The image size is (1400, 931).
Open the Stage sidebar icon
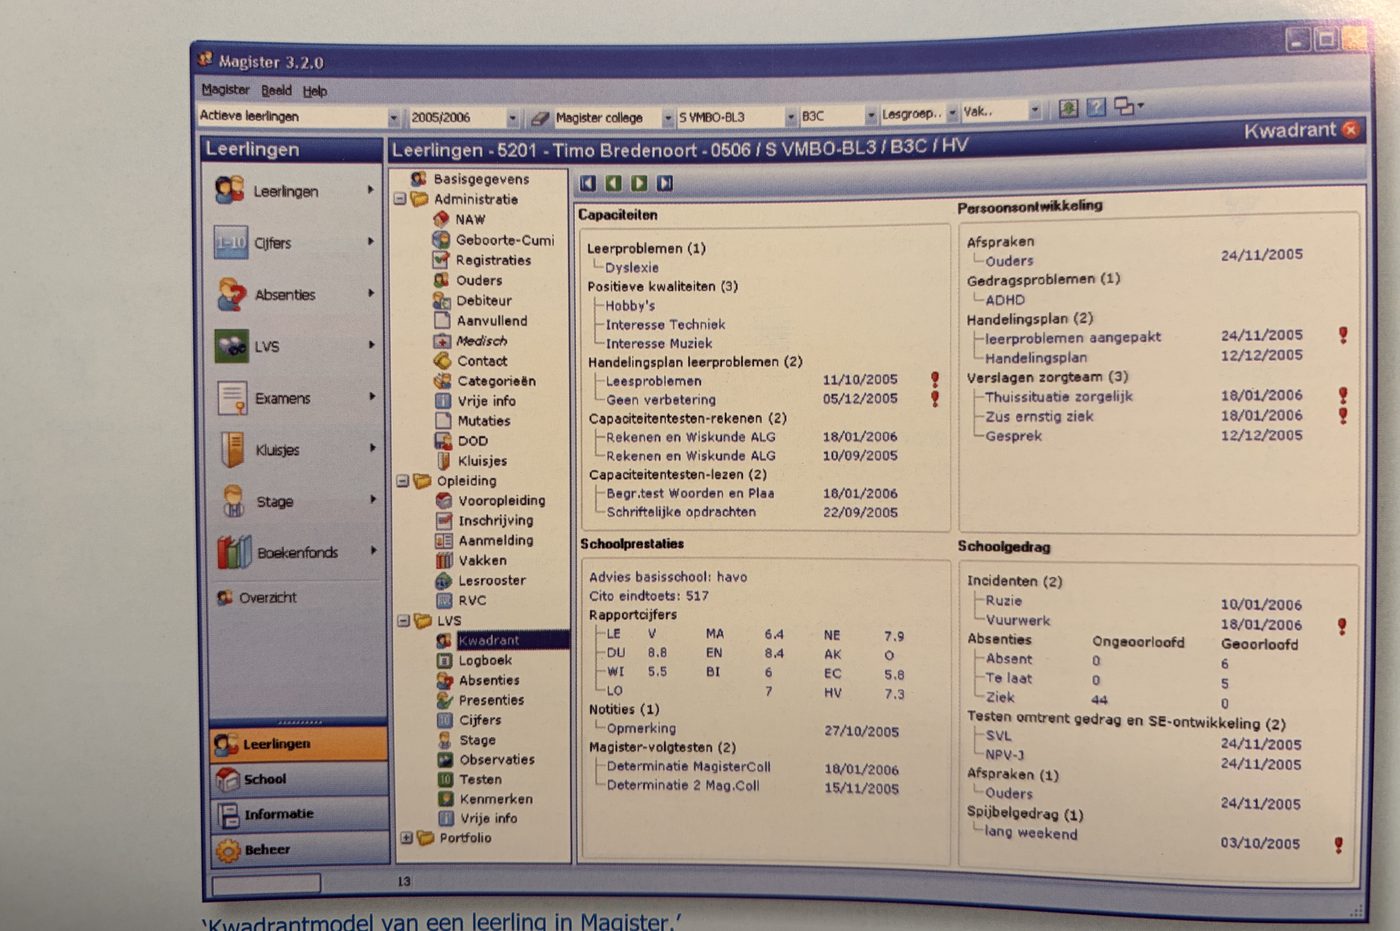coord(234,501)
